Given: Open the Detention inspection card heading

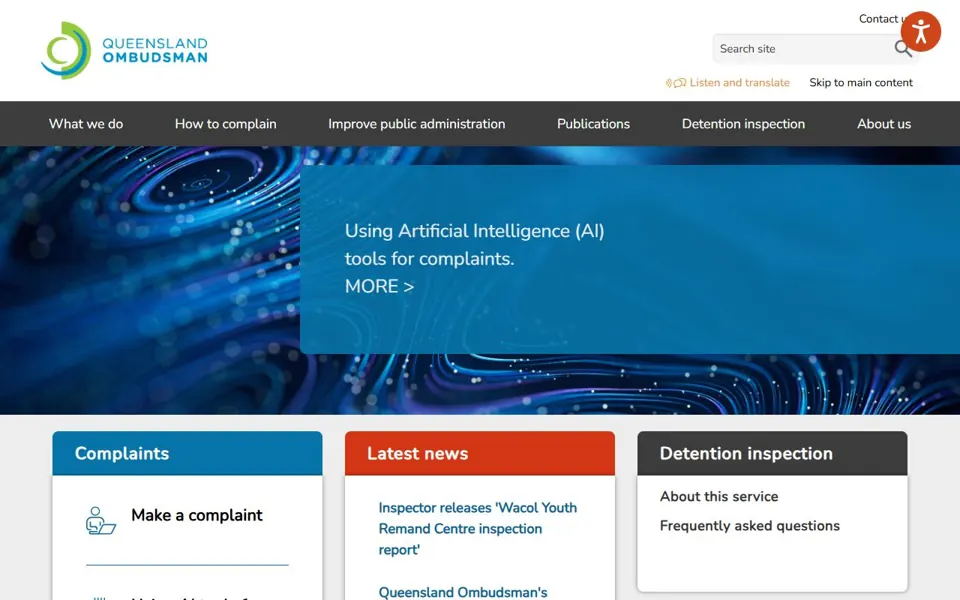Looking at the screenshot, I should click(x=746, y=454).
